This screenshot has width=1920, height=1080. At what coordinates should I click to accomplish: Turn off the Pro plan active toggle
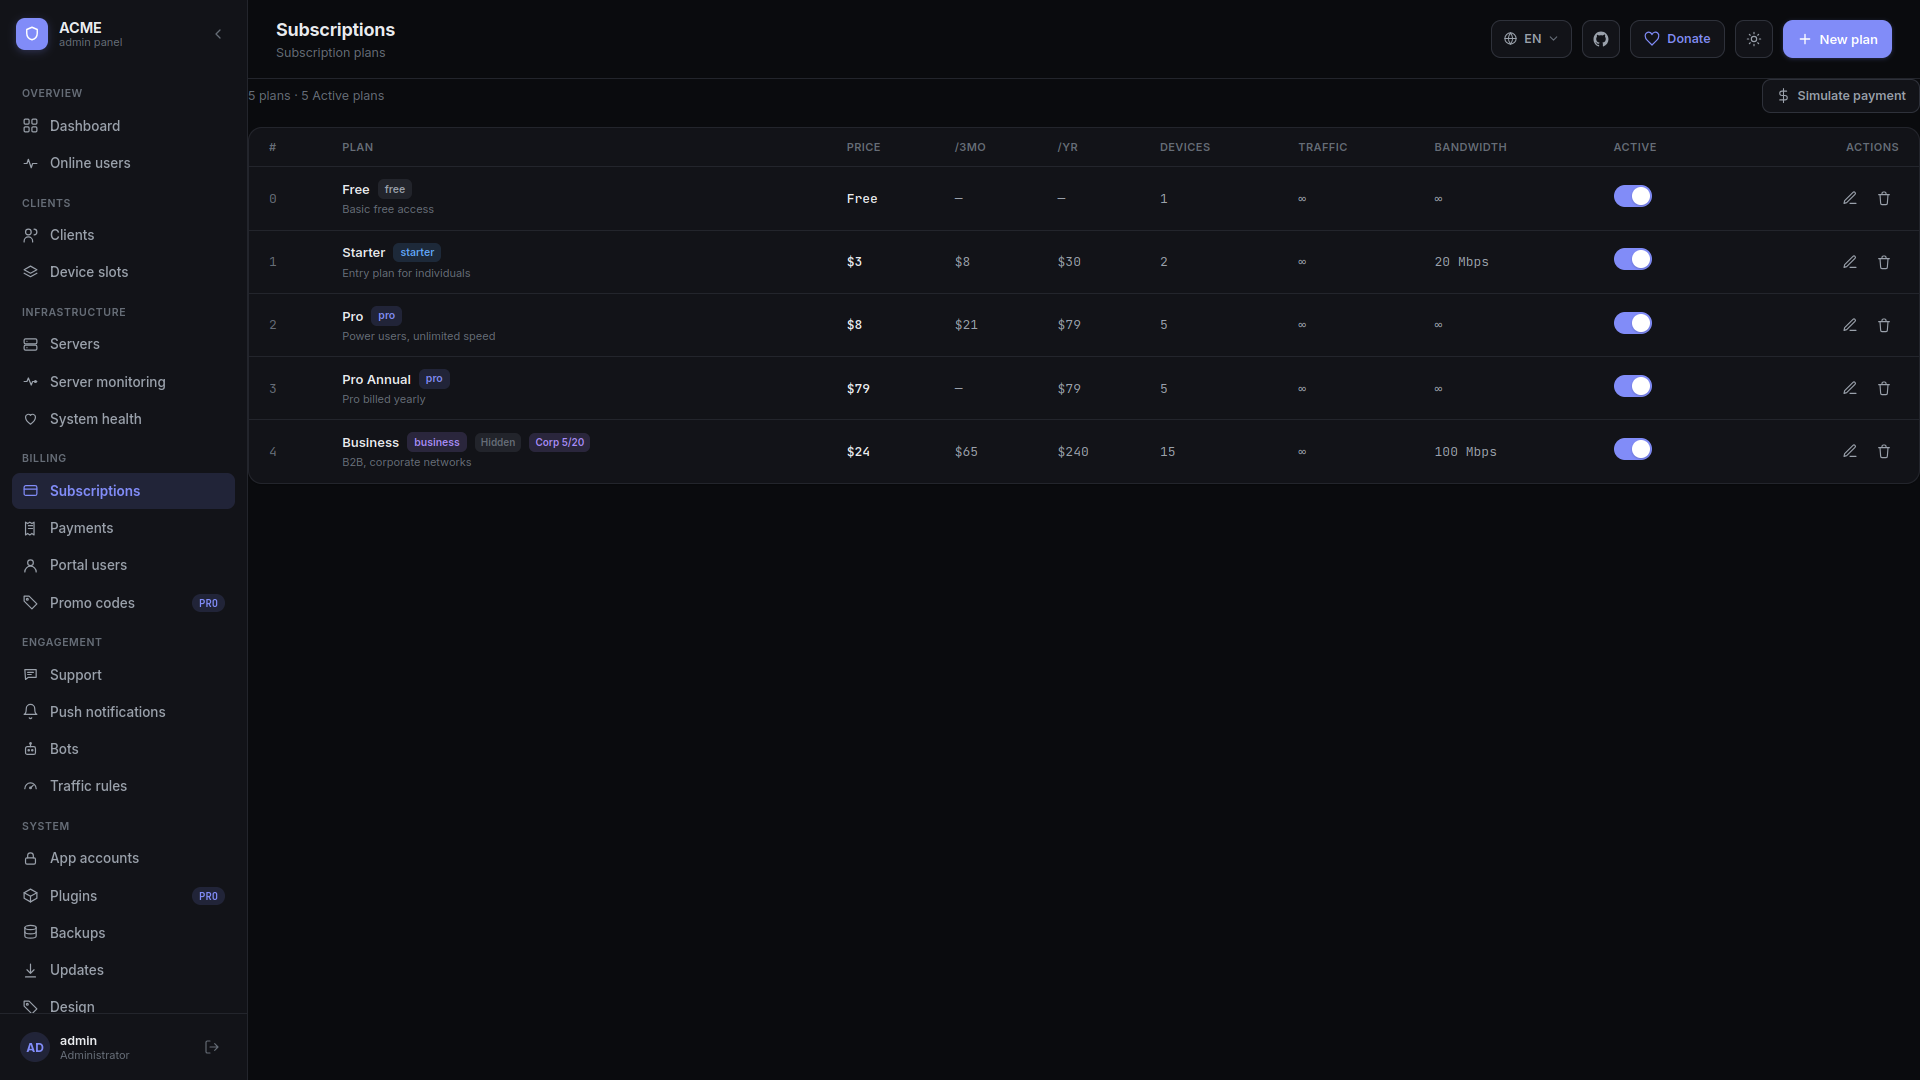pyautogui.click(x=1633, y=324)
